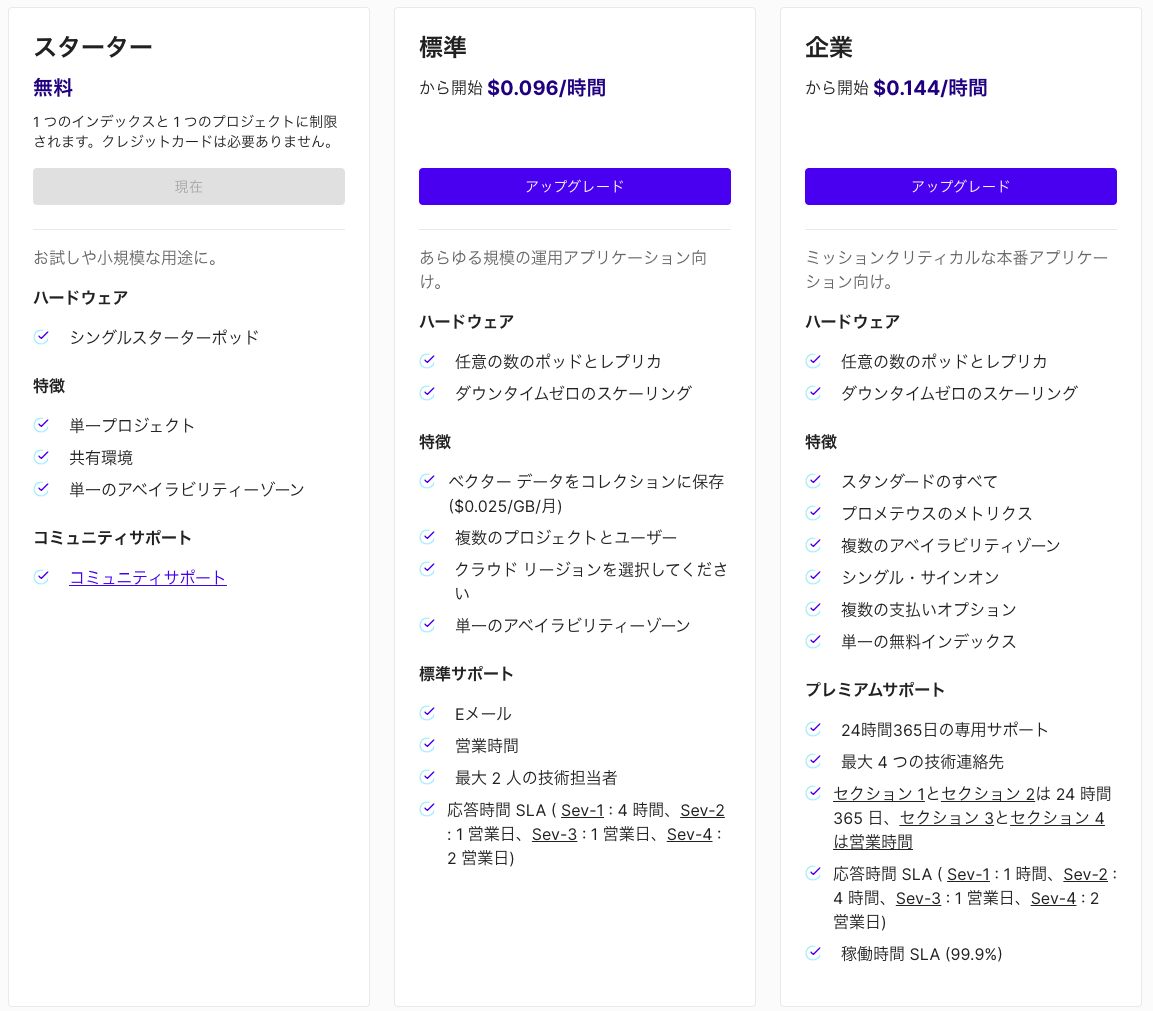The height and width of the screenshot is (1011, 1153).
Task: Click the 標準サポート section heading
Action: point(466,674)
